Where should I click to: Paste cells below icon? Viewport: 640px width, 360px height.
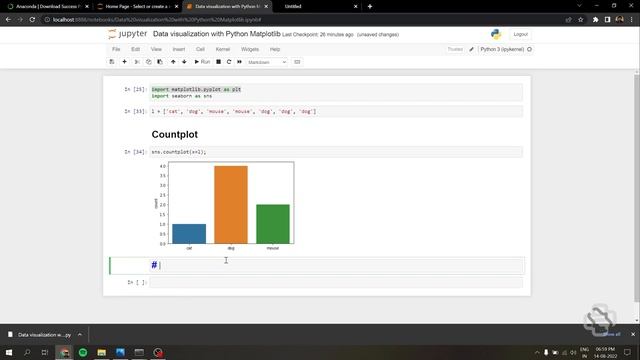pos(160,62)
